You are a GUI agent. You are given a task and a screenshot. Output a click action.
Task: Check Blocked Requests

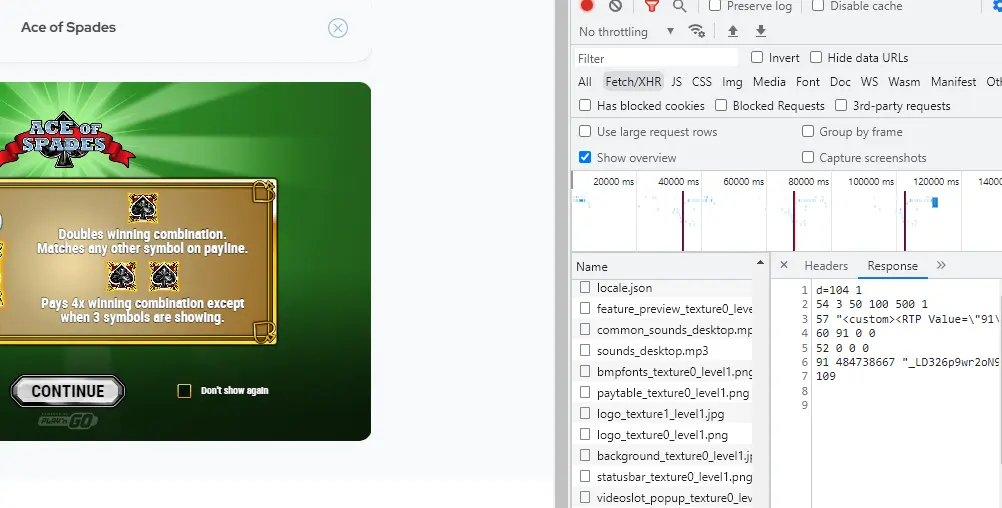click(721, 105)
